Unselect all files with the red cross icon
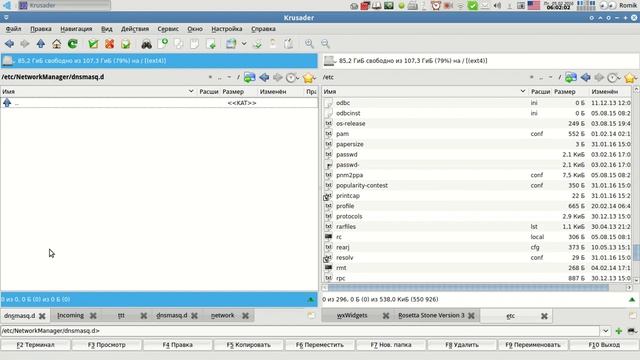The width and height of the screenshot is (640, 360). click(109, 44)
